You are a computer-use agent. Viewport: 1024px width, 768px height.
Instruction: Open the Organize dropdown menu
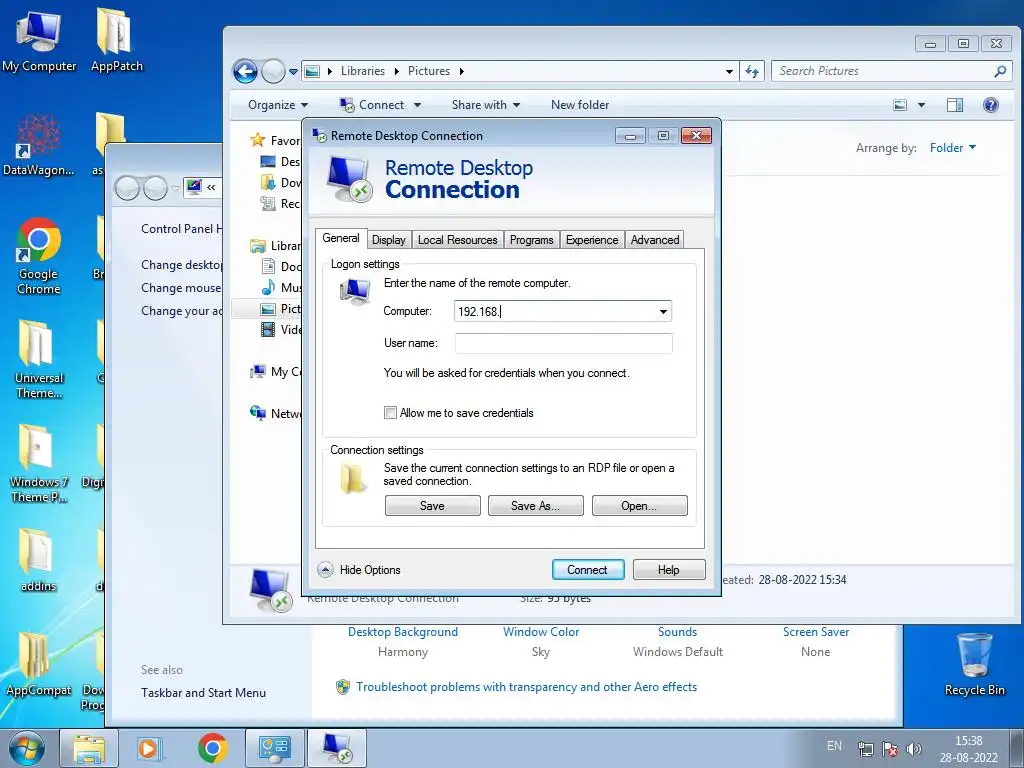[x=278, y=105]
